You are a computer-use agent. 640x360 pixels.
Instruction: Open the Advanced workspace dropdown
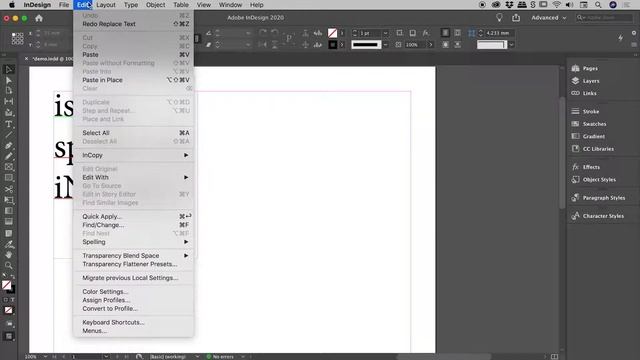[x=549, y=18]
